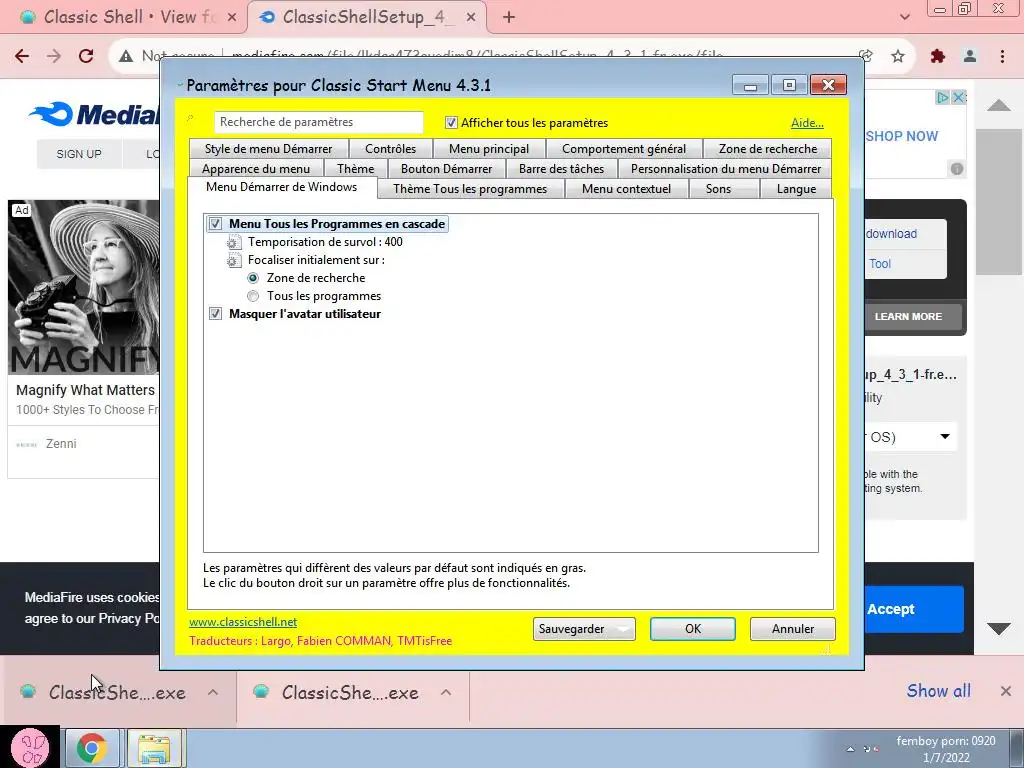Open second ClassicShe....exe download options chevron
1024x768 pixels.
[x=446, y=692]
